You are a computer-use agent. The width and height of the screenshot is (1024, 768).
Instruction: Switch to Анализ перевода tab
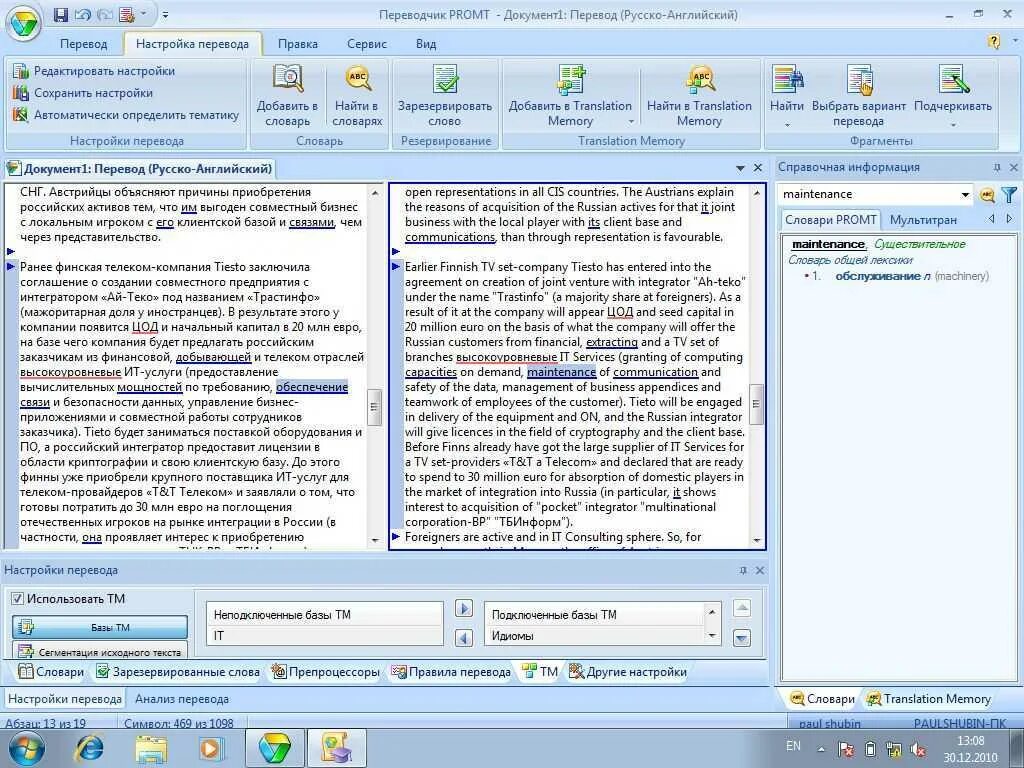182,699
